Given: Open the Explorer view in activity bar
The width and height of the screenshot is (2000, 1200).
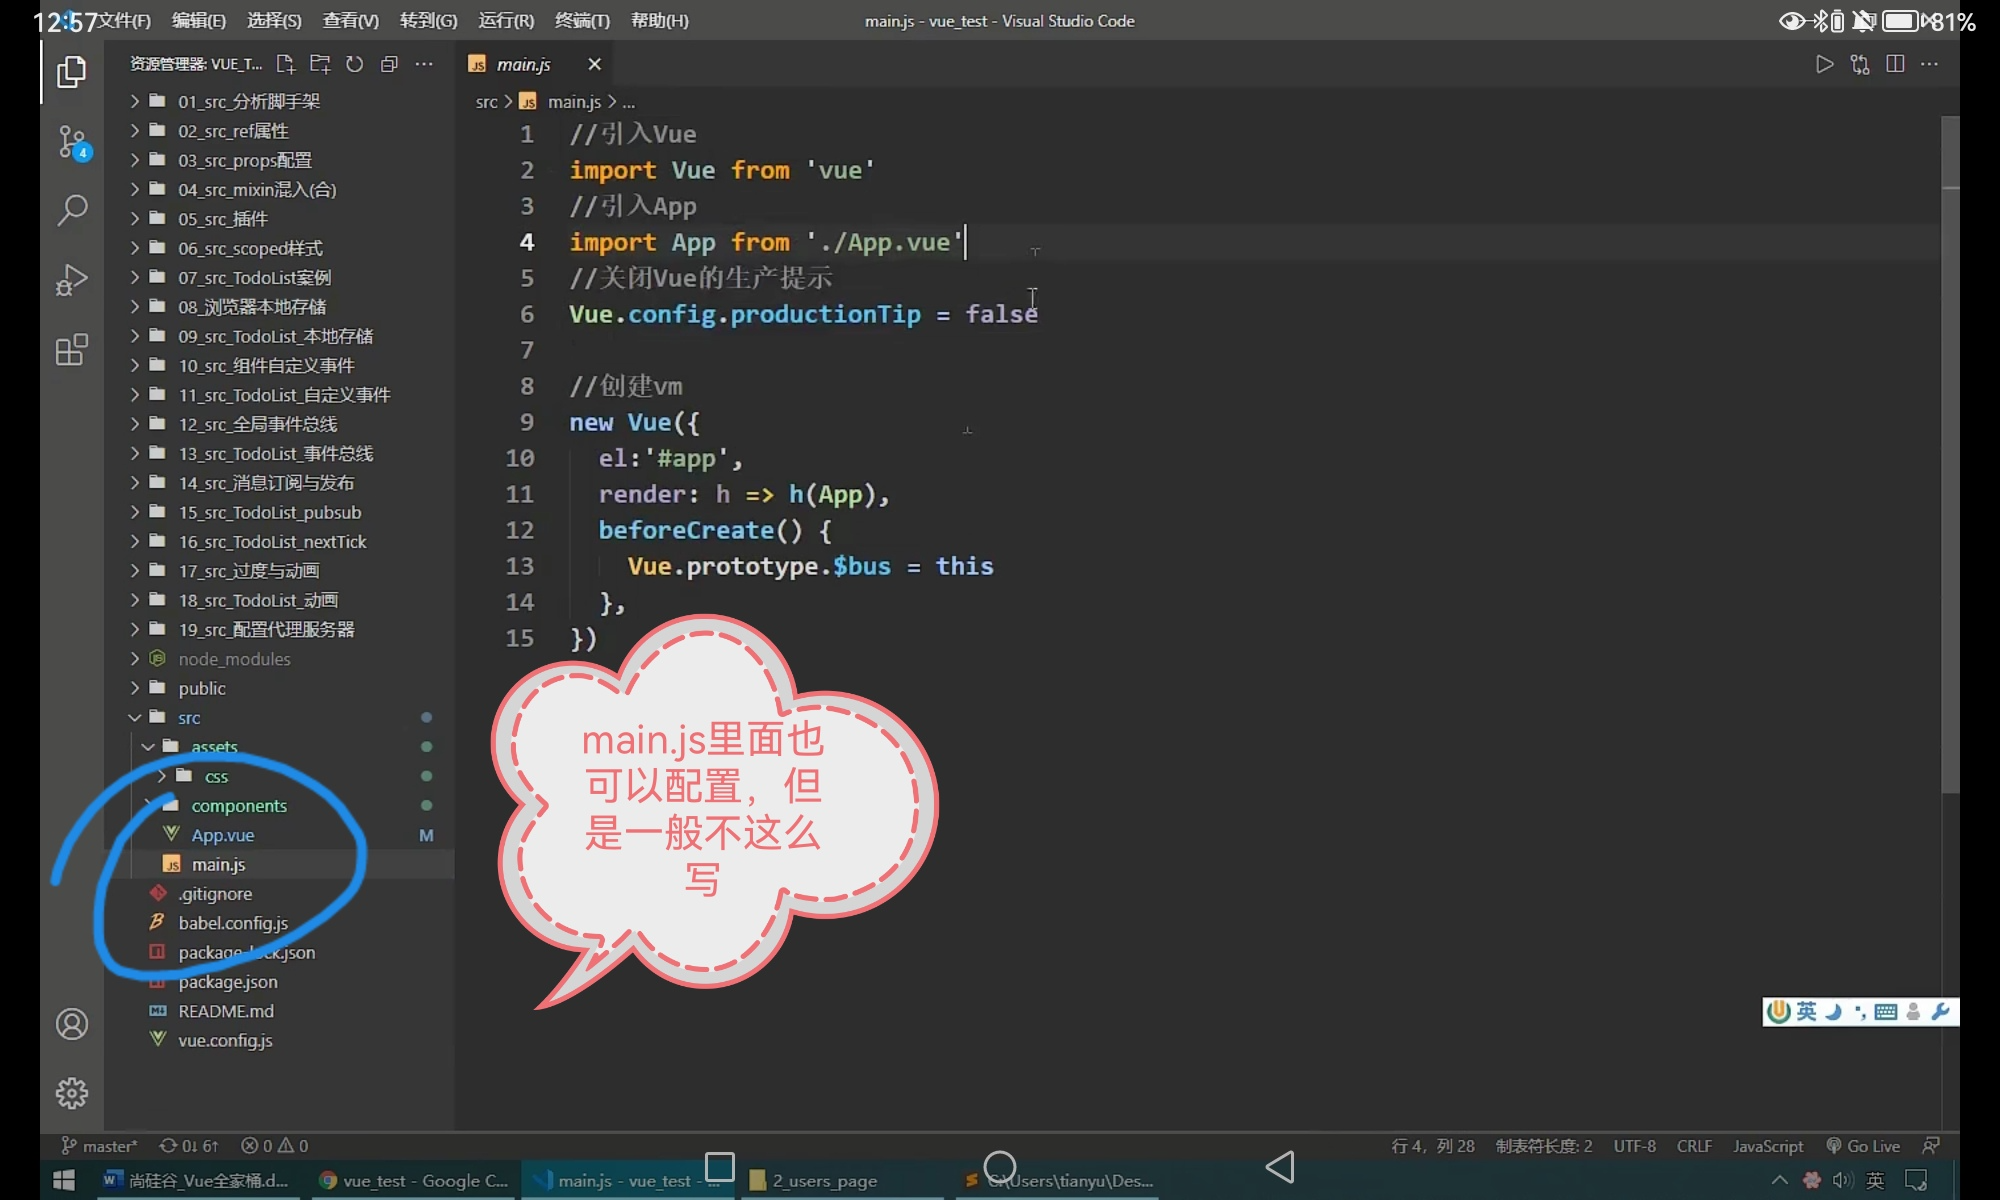Looking at the screenshot, I should point(71,72).
